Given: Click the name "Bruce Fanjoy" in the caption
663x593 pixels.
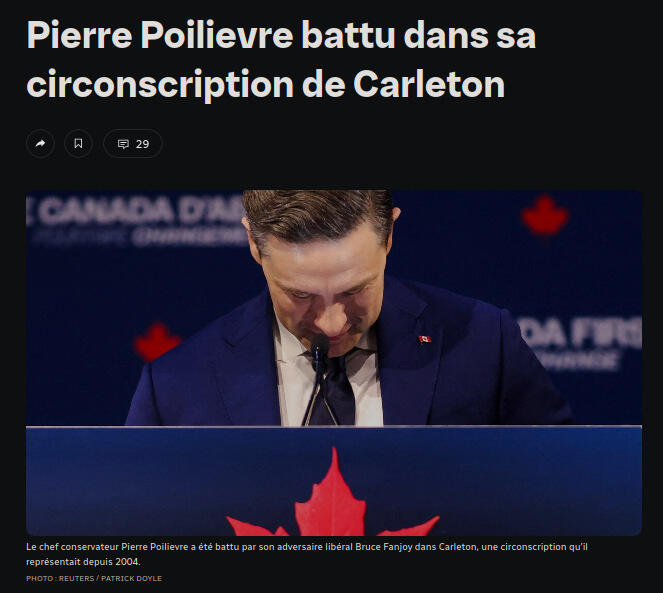Looking at the screenshot, I should [384, 547].
